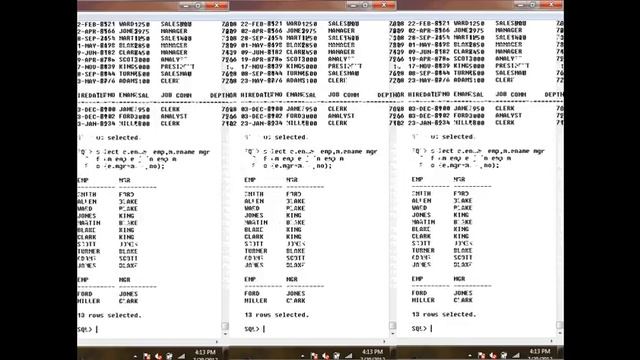Click employee TURNER in left window results

pos(89,251)
